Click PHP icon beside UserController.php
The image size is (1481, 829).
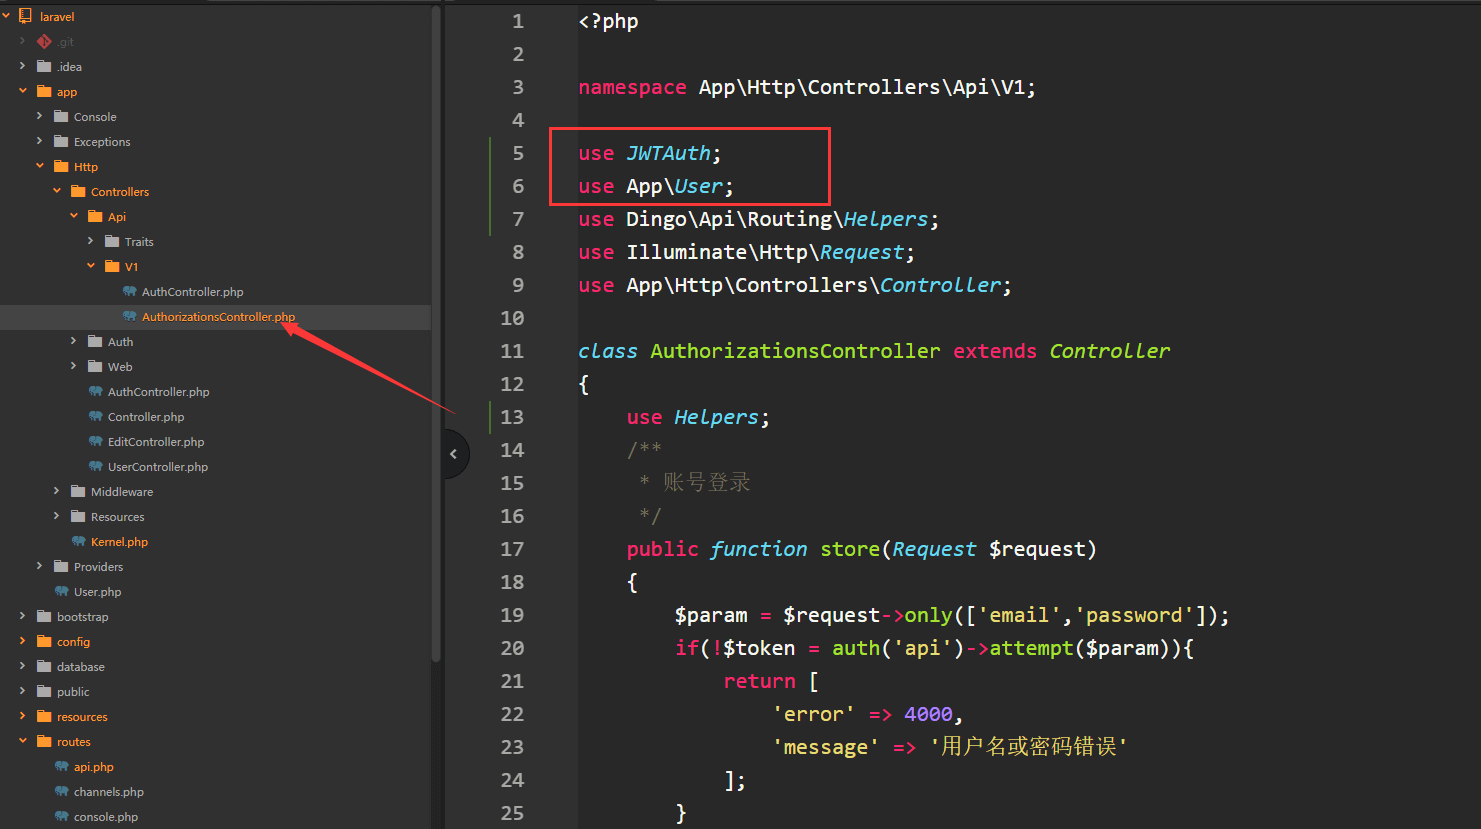(x=95, y=466)
